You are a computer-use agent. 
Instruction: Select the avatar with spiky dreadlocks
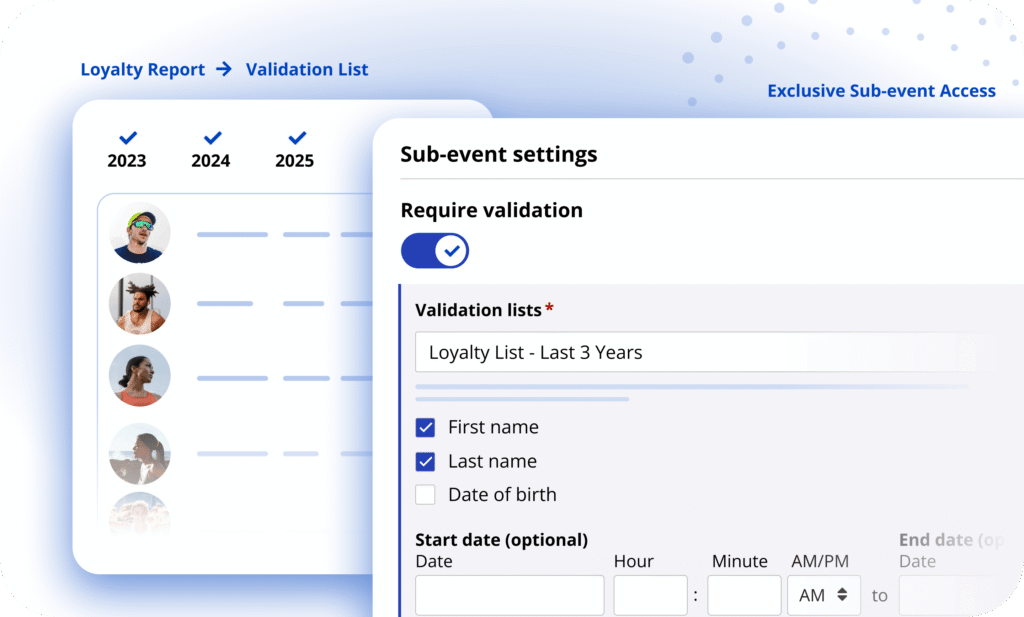140,303
